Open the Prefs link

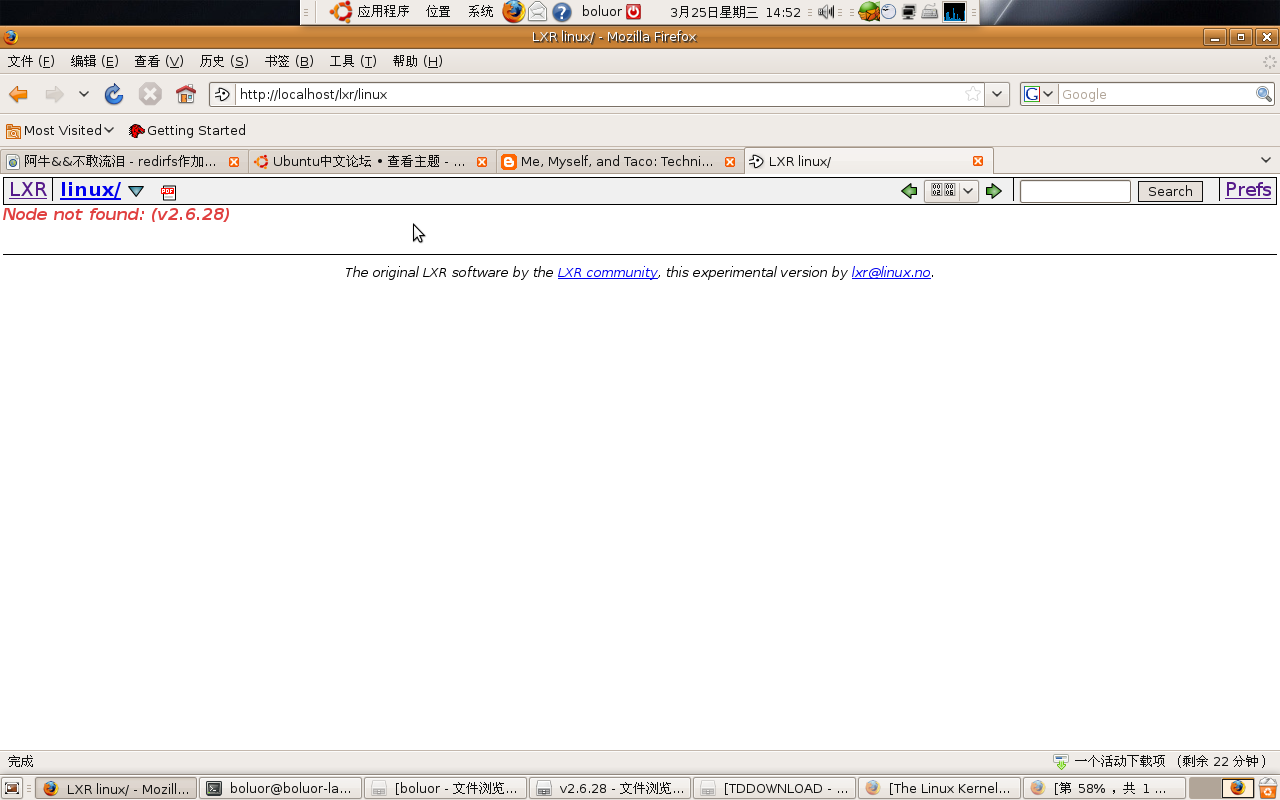pyautogui.click(x=1248, y=190)
